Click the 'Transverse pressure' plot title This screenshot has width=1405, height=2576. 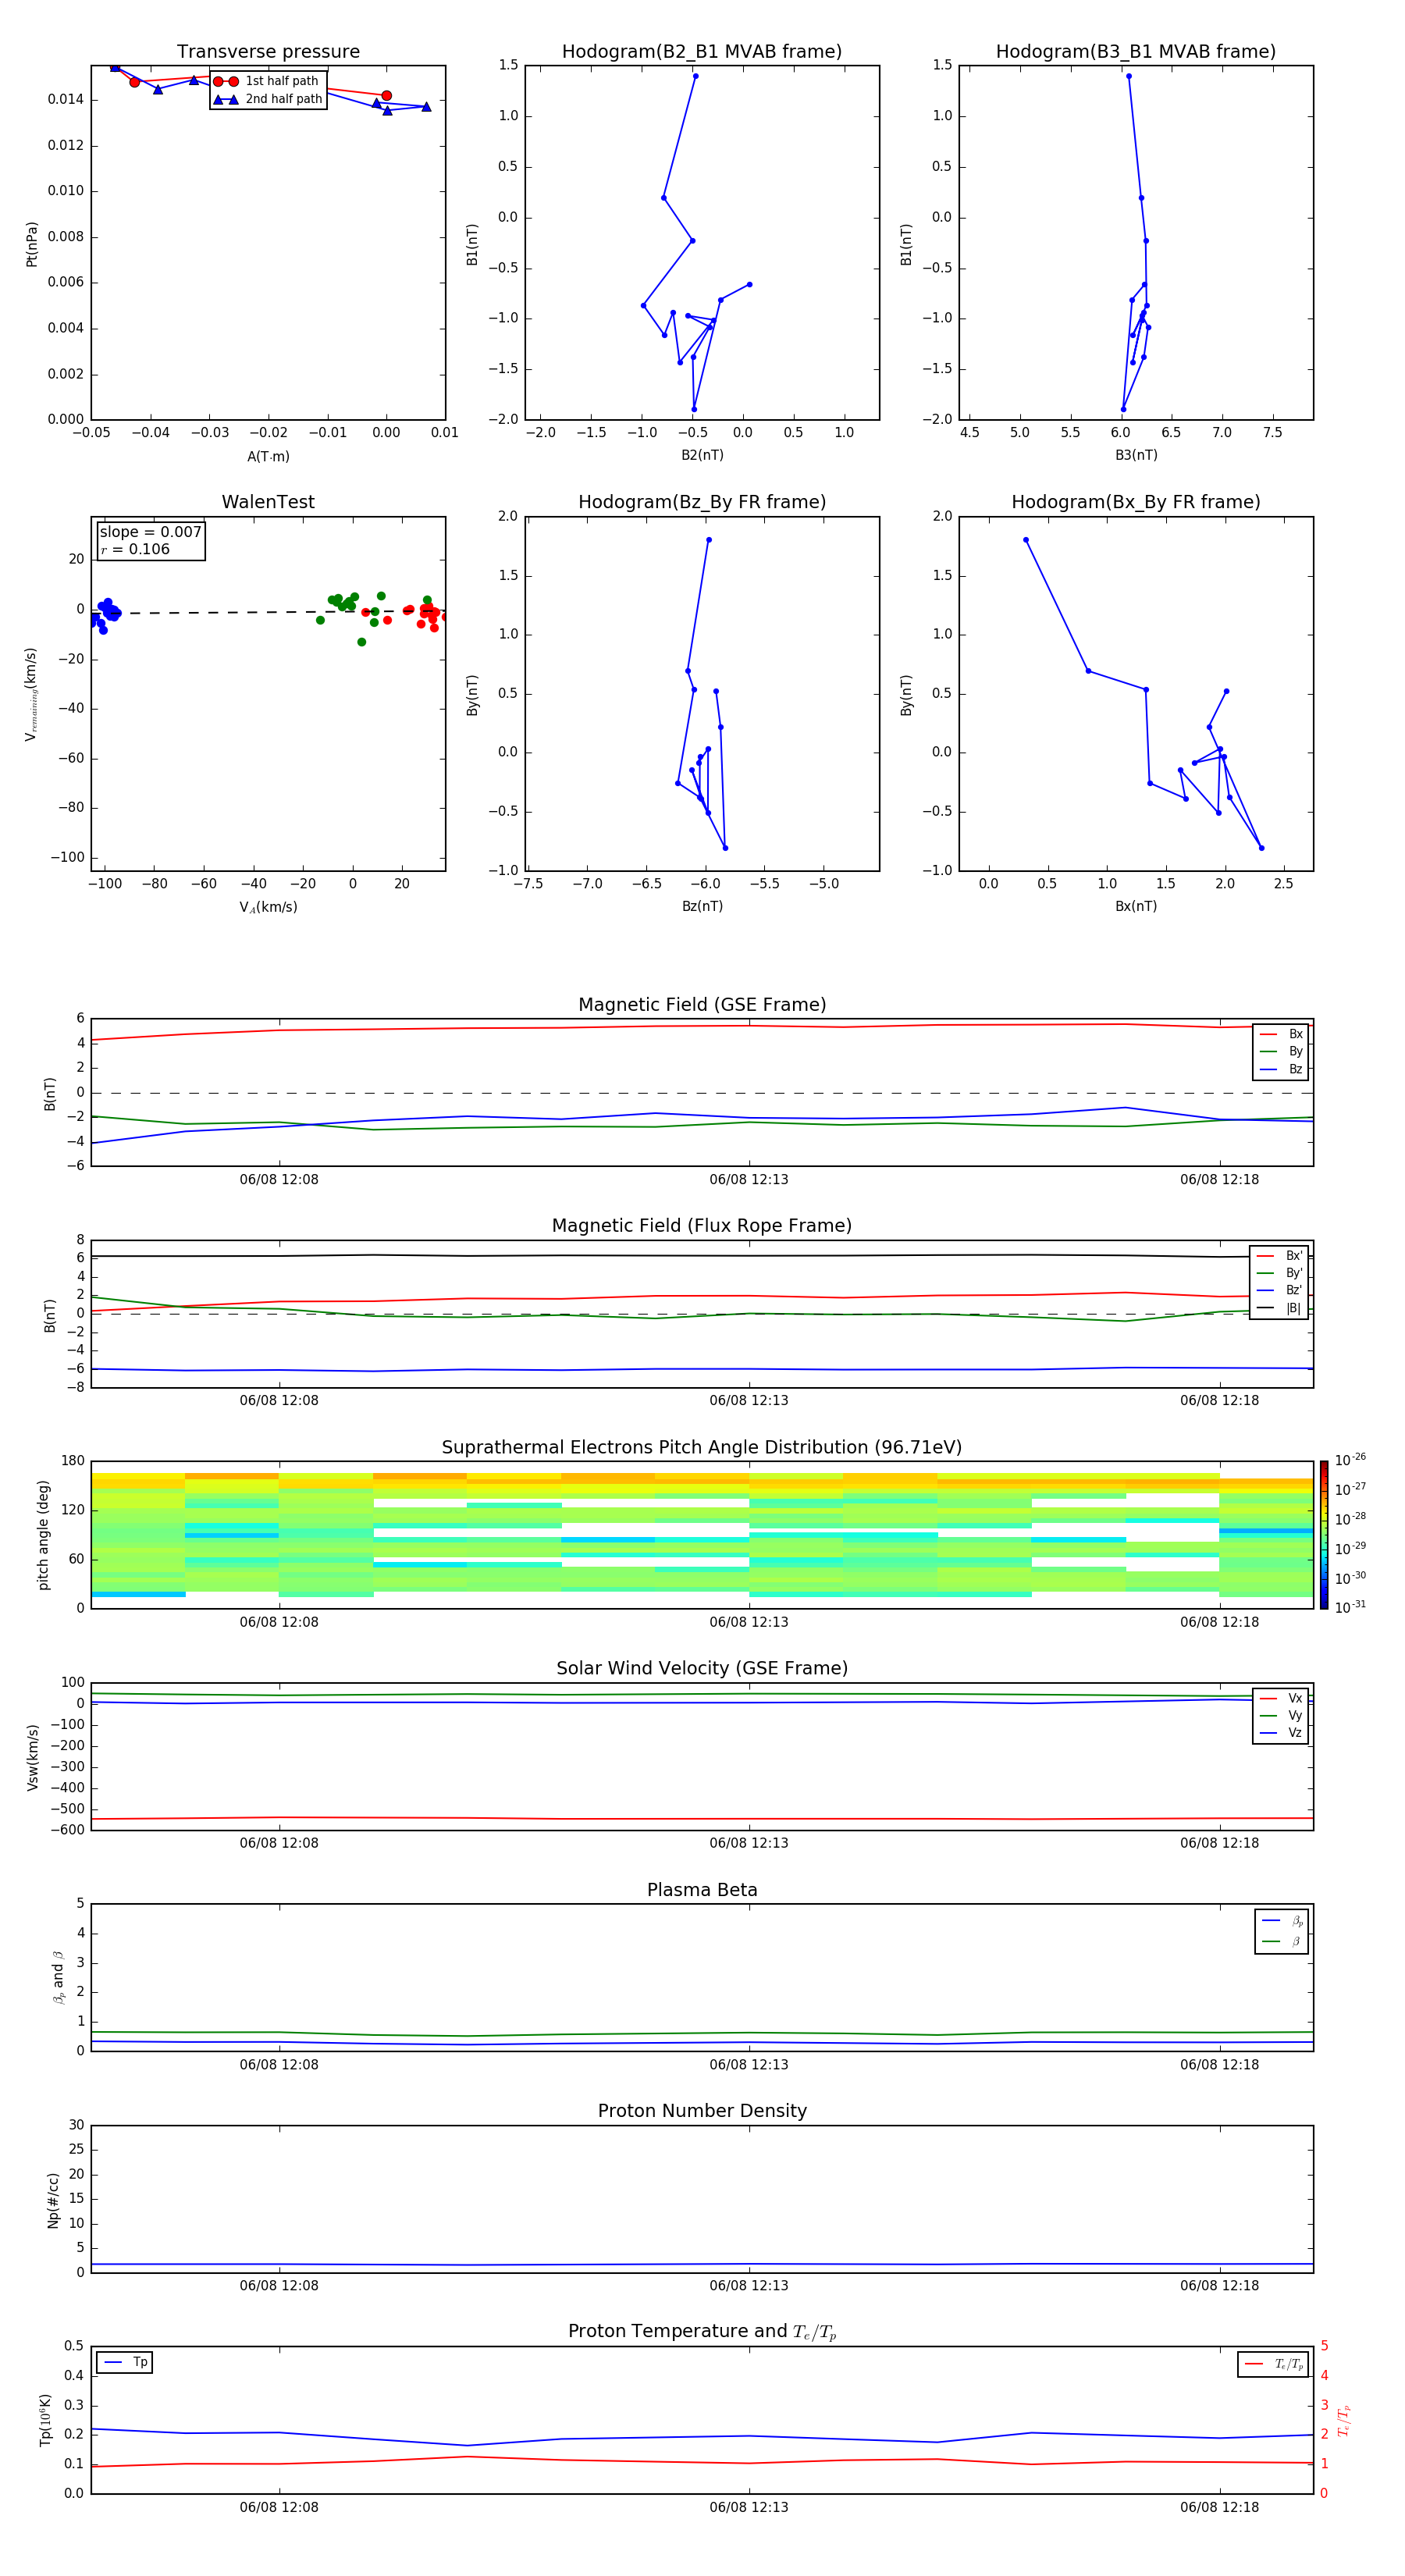click(268, 52)
